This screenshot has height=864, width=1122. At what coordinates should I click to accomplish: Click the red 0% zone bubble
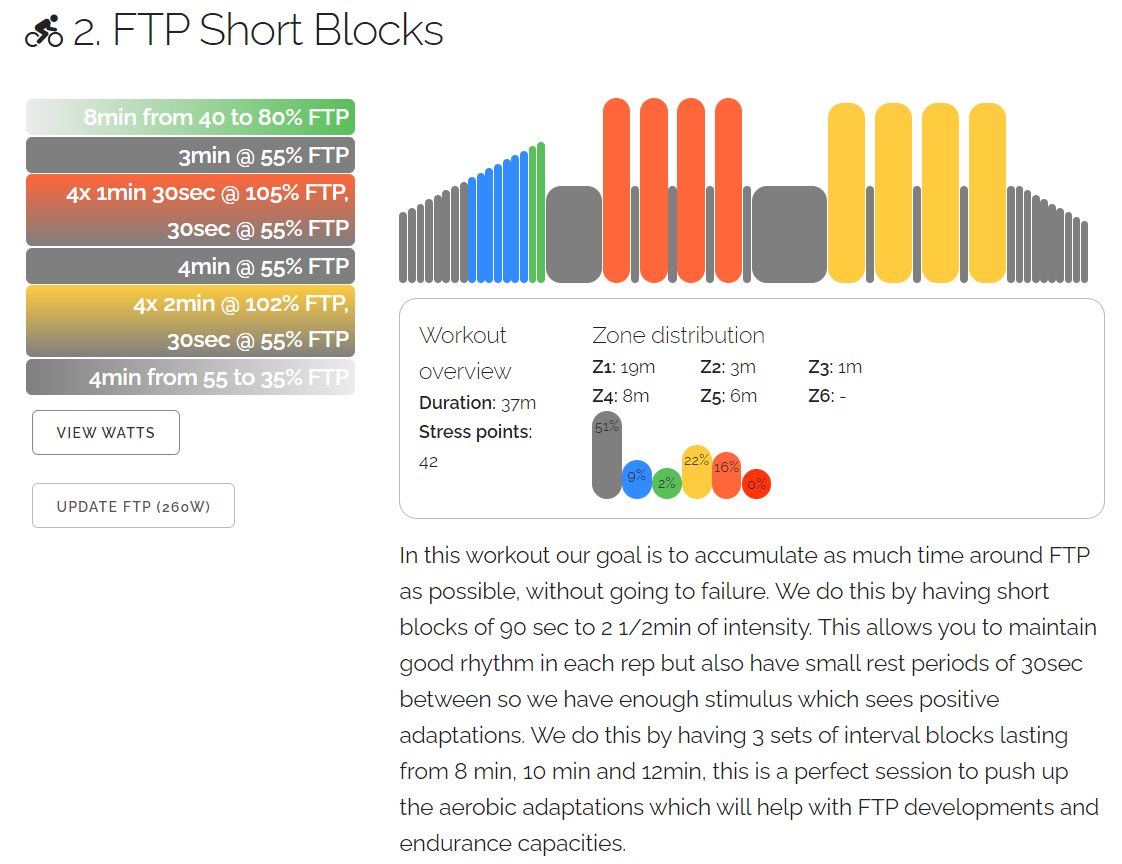[x=756, y=484]
